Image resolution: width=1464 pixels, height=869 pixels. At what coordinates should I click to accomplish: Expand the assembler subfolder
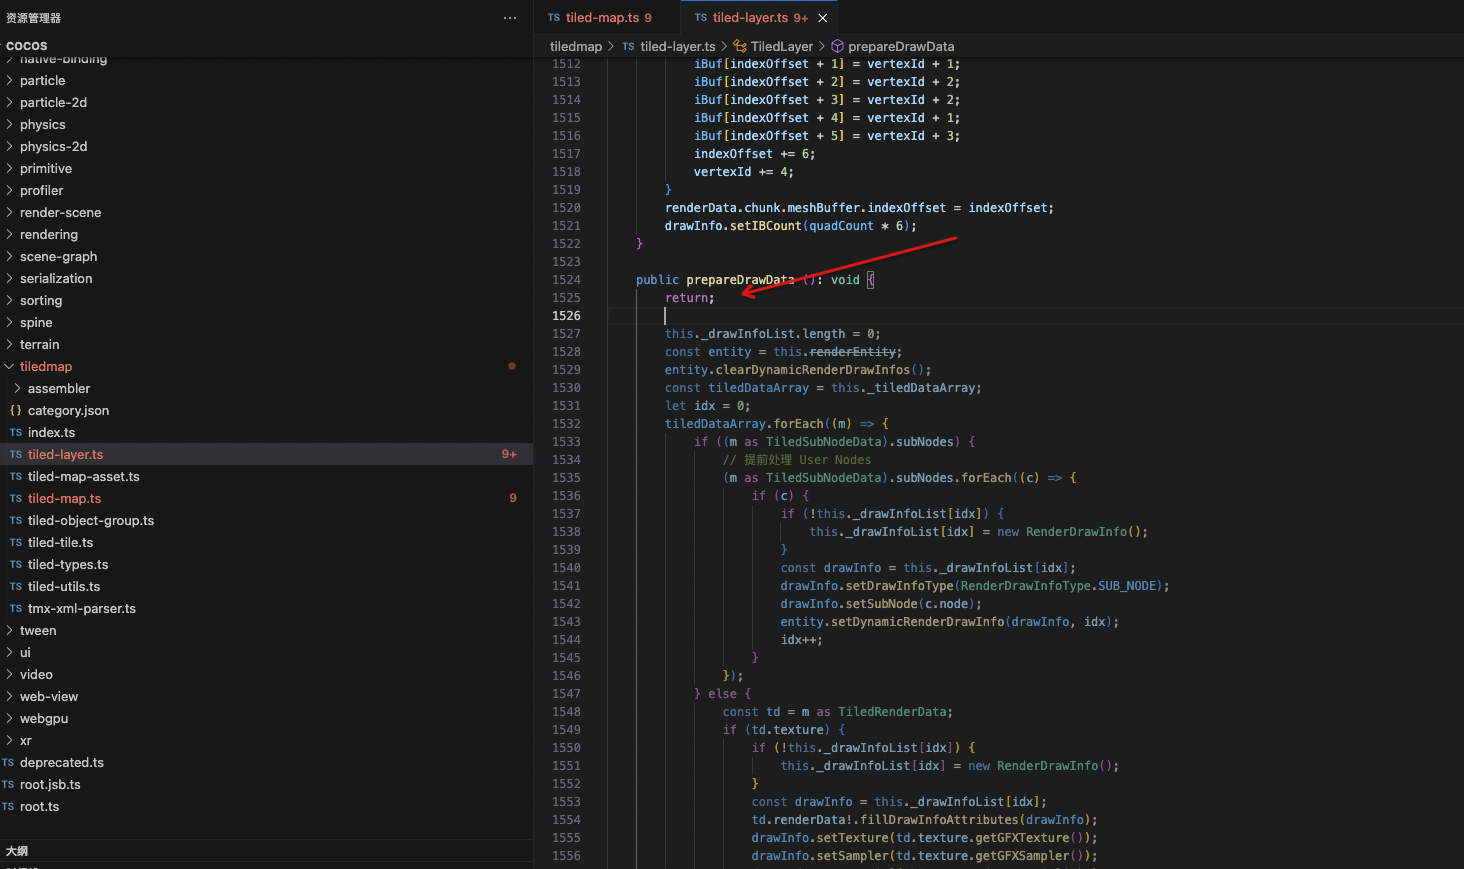(266, 389)
